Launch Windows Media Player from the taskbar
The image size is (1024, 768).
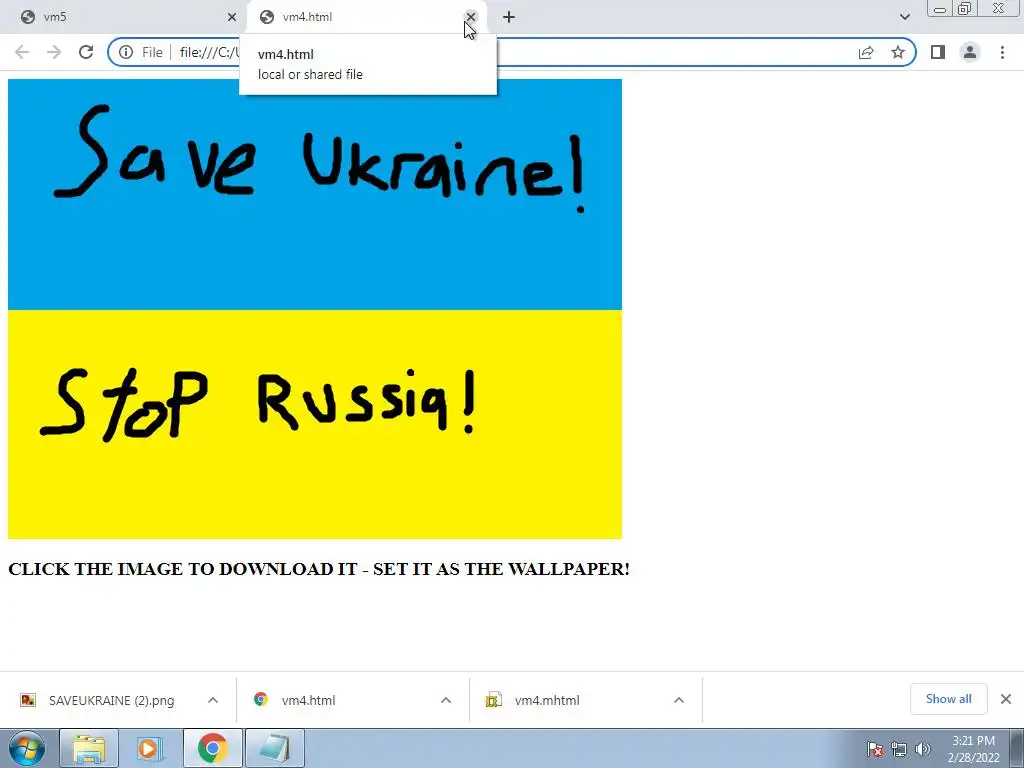point(149,748)
